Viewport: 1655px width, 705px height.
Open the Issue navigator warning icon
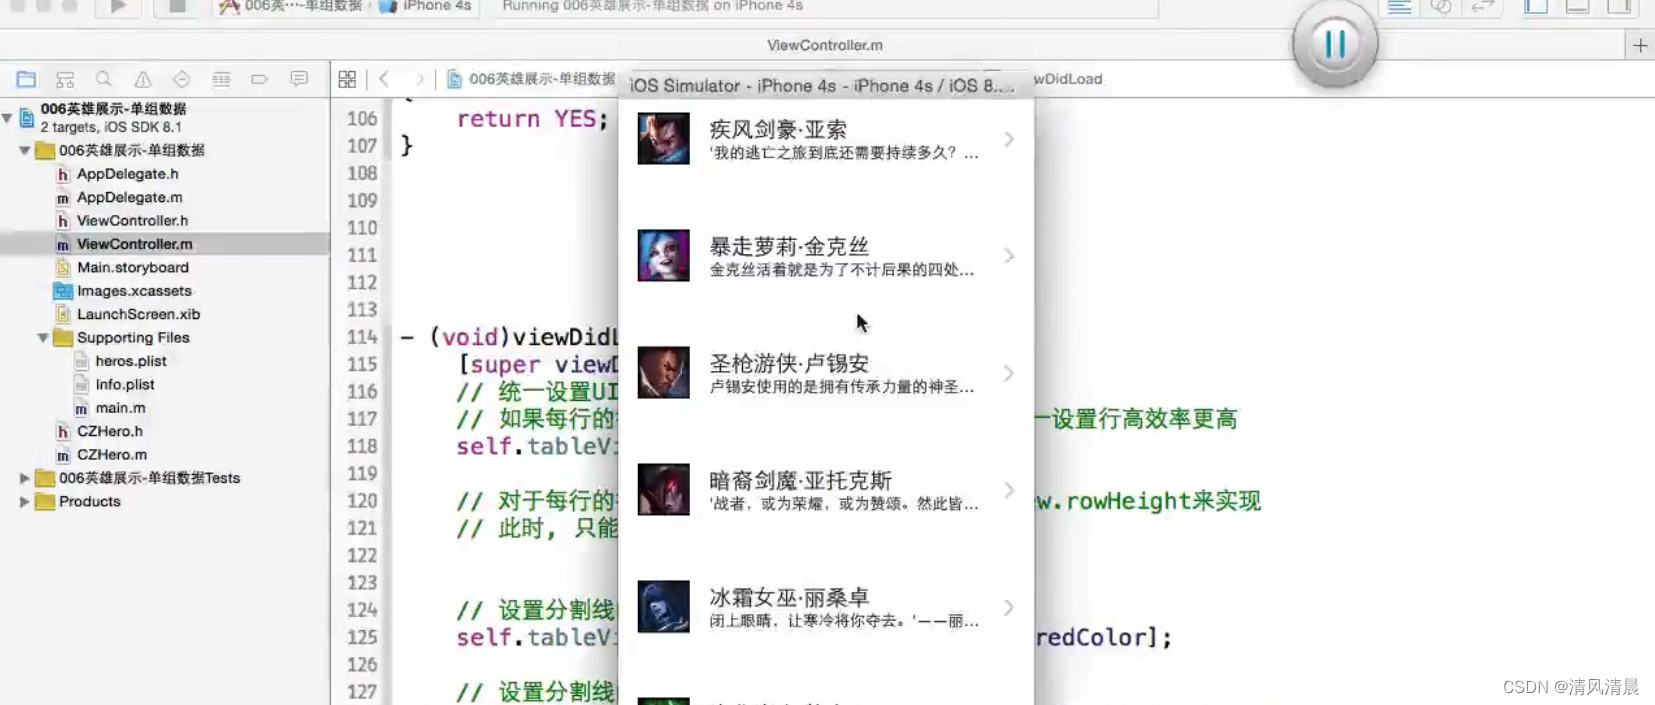pos(143,79)
